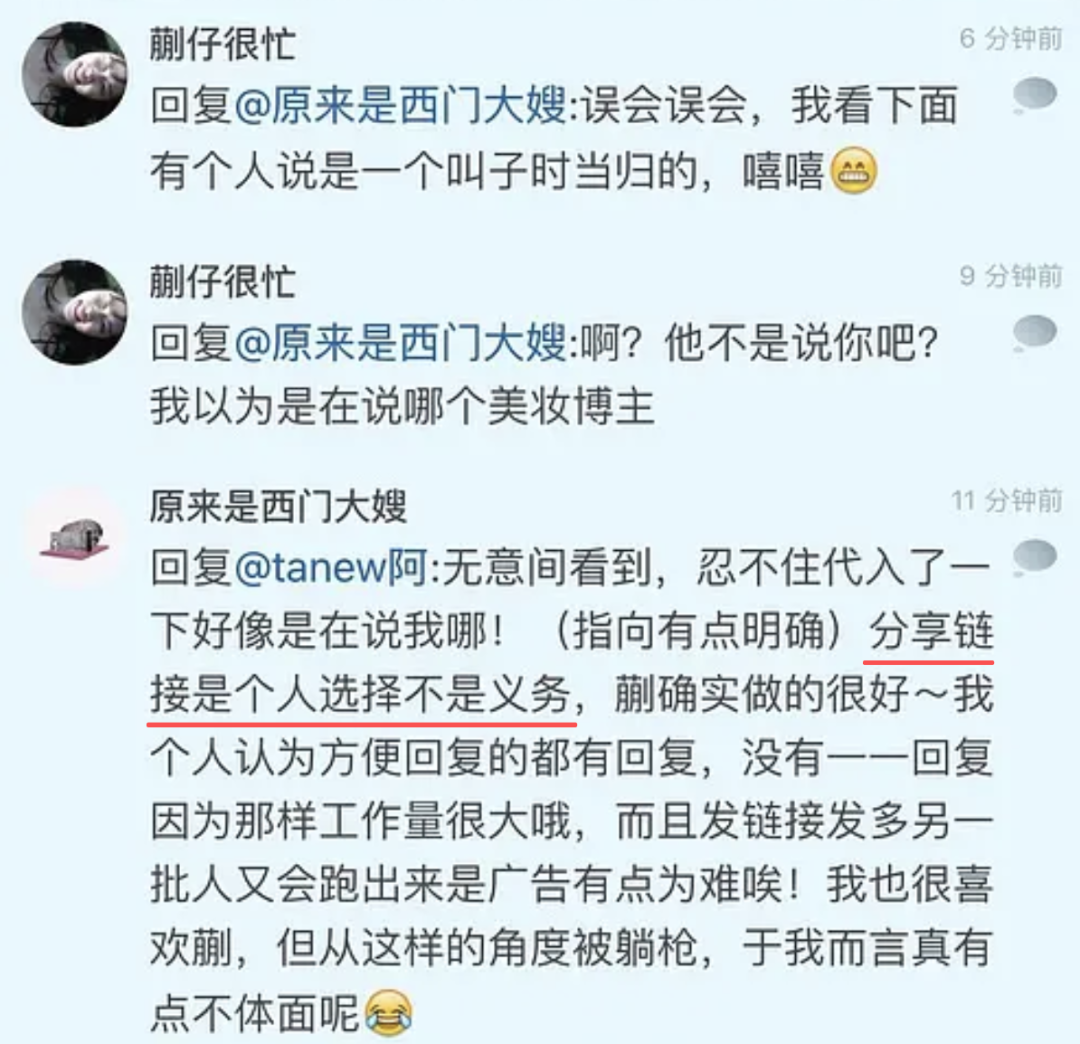Click the comment text 我以为是在说哪个美妆博主
The width and height of the screenshot is (1080, 1044).
click(402, 406)
